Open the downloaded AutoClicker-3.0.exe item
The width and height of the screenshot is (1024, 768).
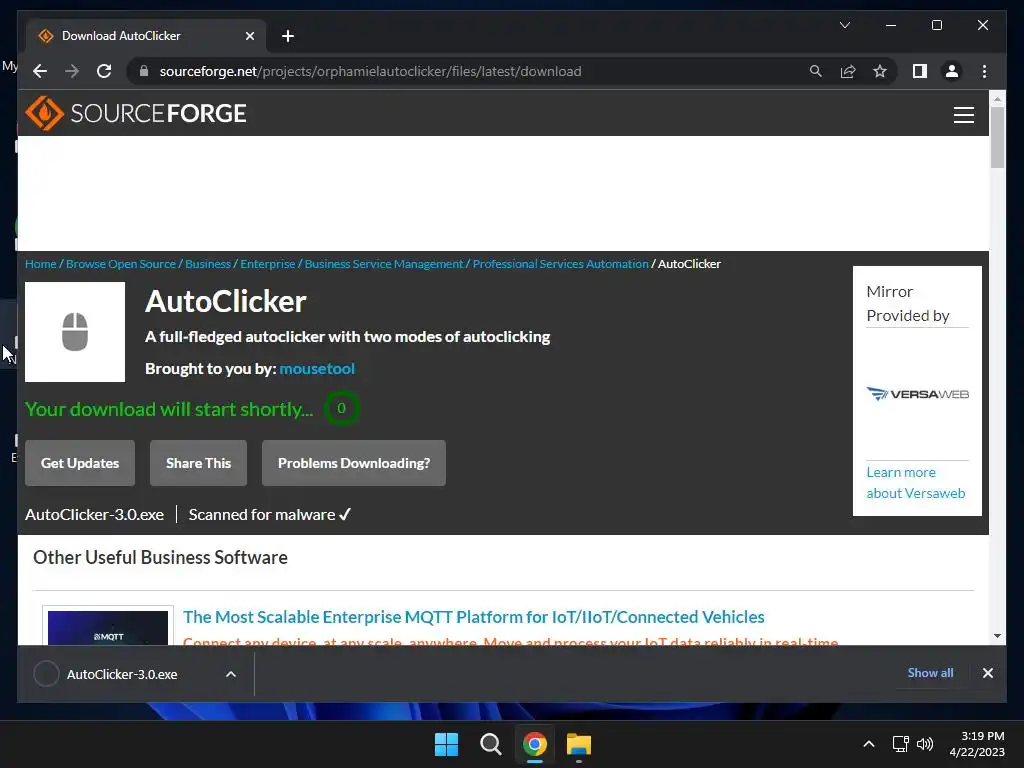tap(121, 674)
